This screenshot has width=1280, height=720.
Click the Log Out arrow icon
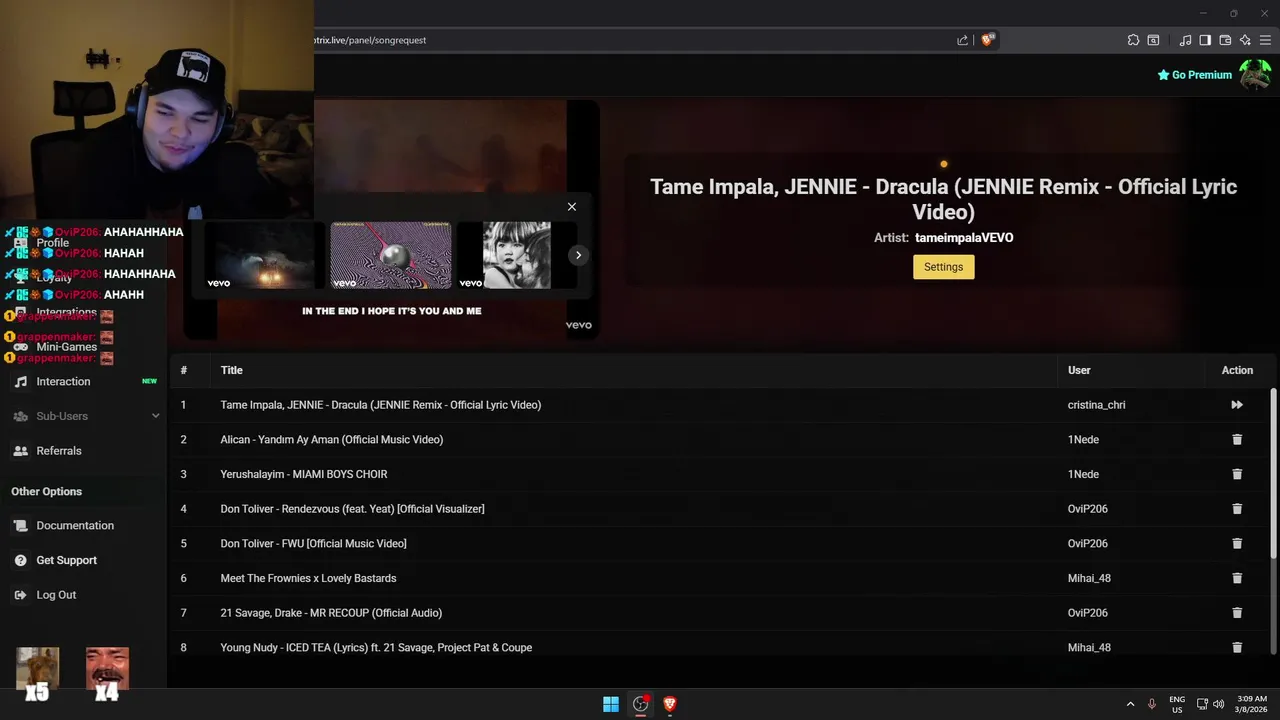(x=20, y=595)
